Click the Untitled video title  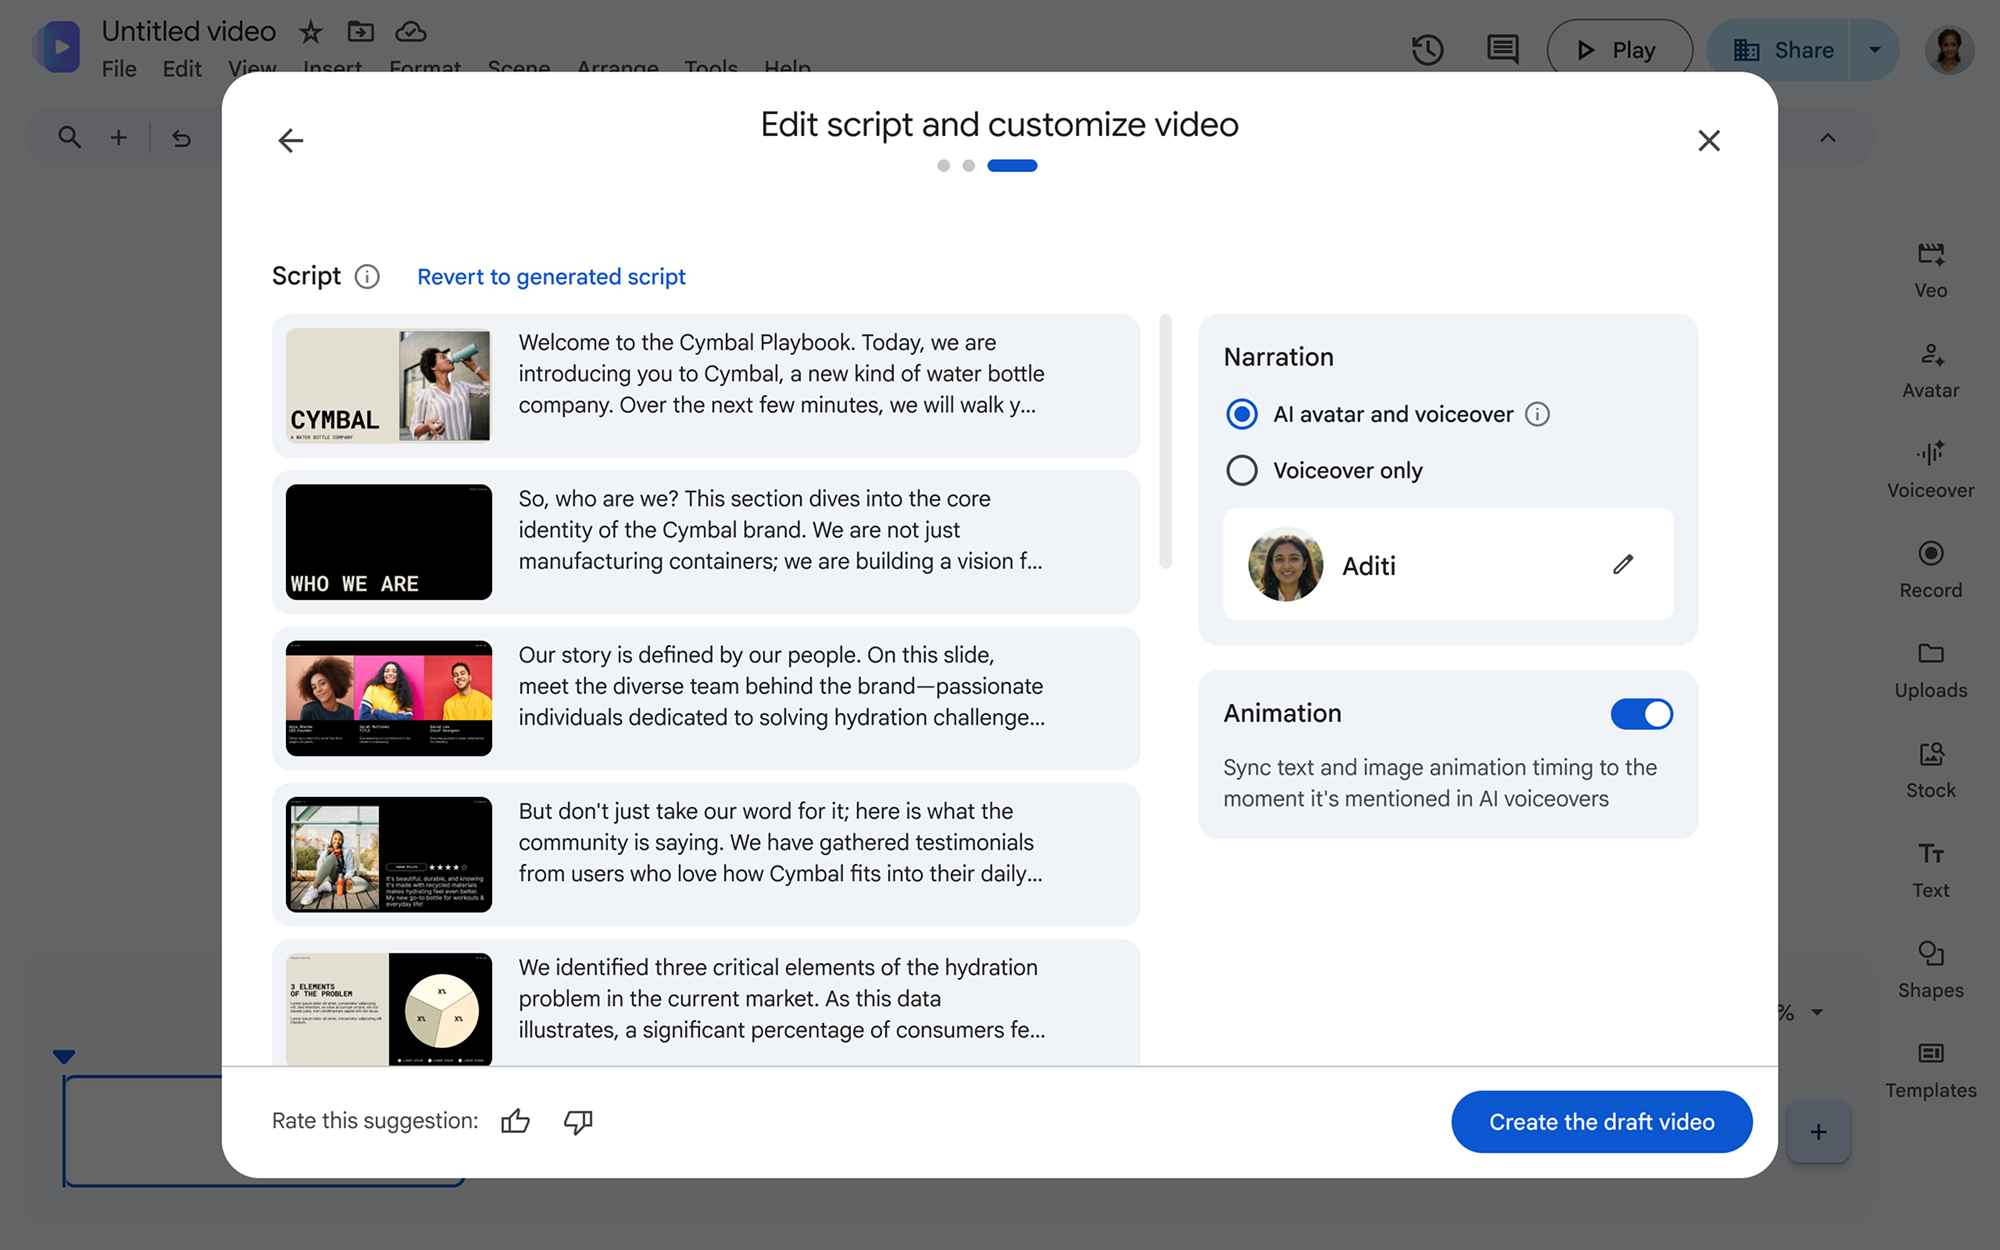[189, 31]
